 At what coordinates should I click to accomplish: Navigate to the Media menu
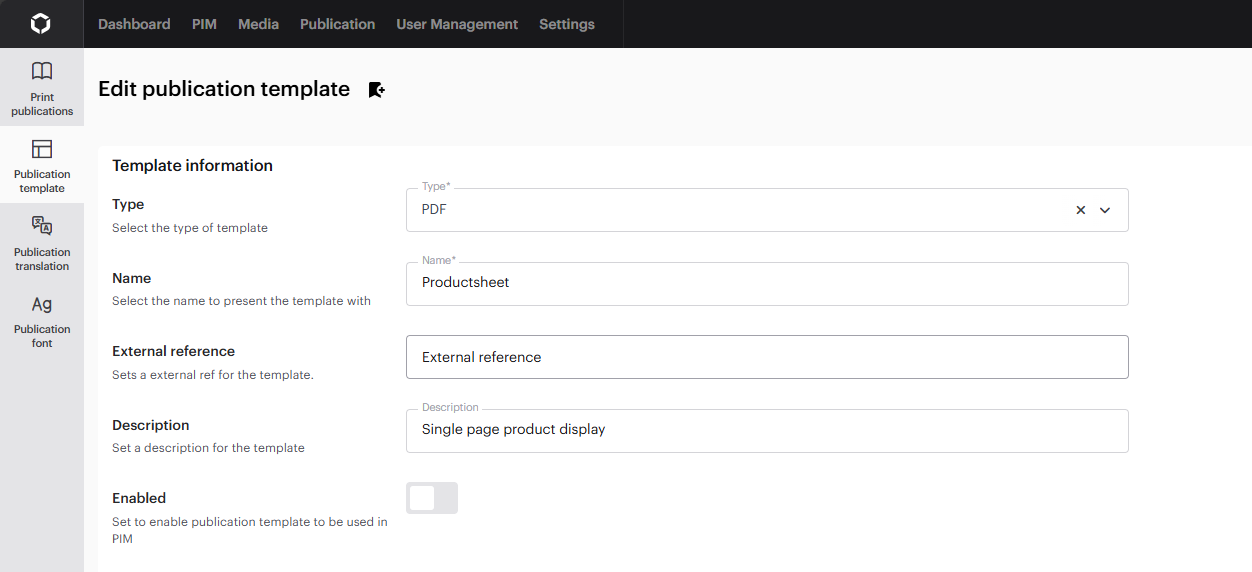258,24
